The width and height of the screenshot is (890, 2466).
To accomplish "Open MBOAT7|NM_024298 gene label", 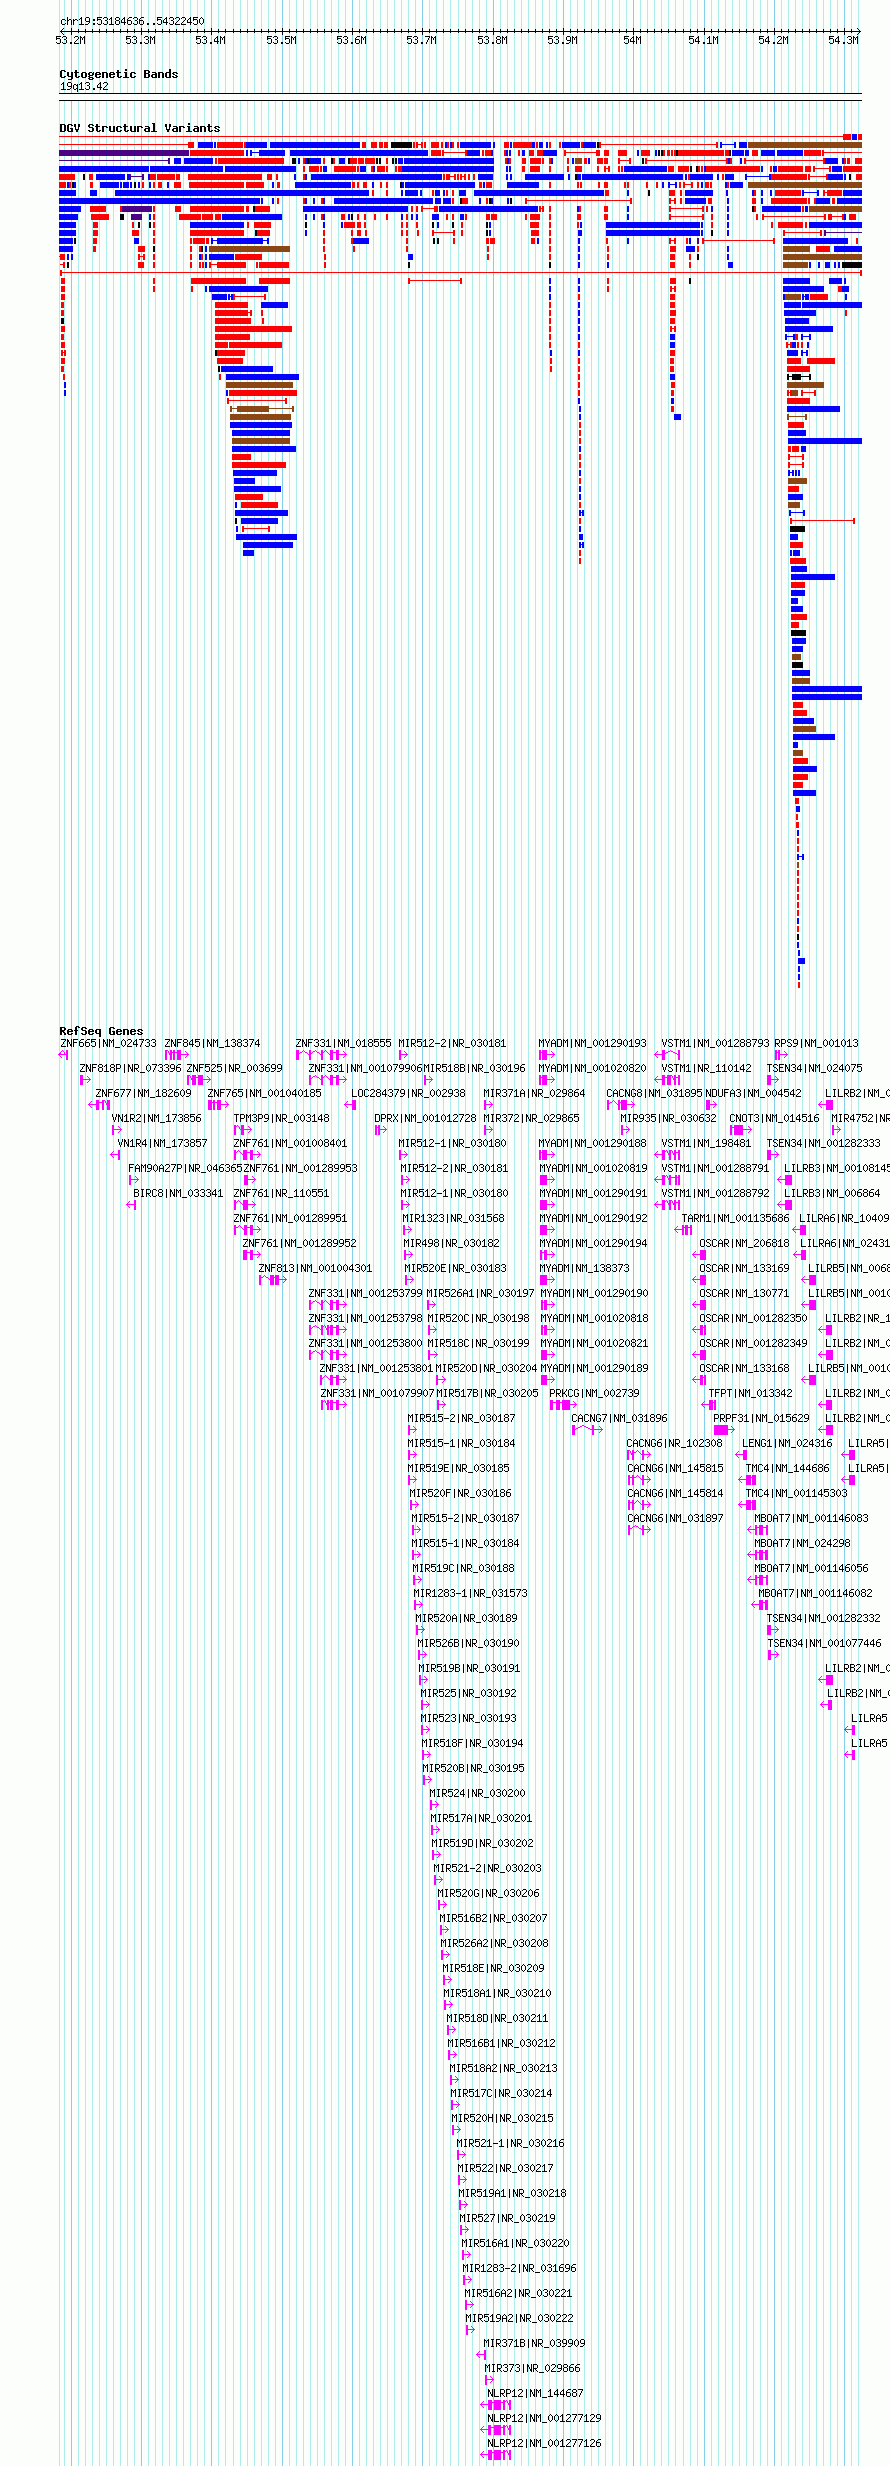I will 802,1543.
